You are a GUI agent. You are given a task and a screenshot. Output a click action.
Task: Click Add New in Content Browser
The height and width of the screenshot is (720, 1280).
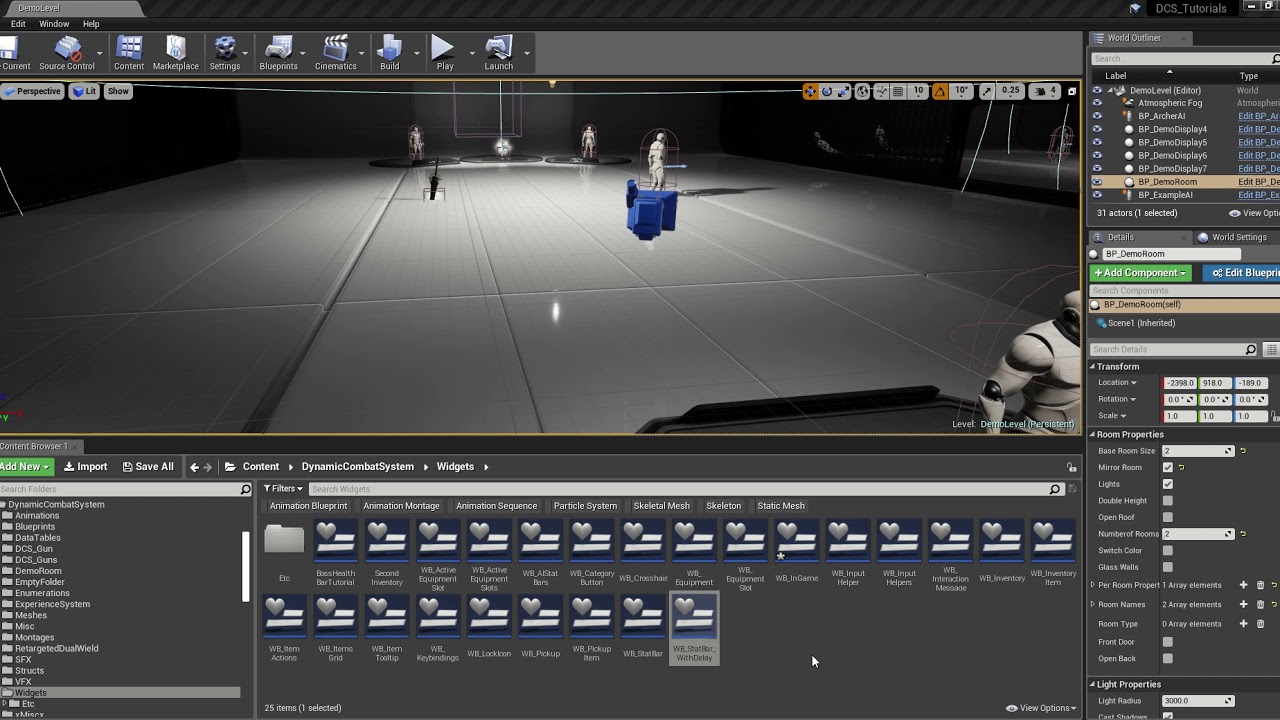(25, 467)
